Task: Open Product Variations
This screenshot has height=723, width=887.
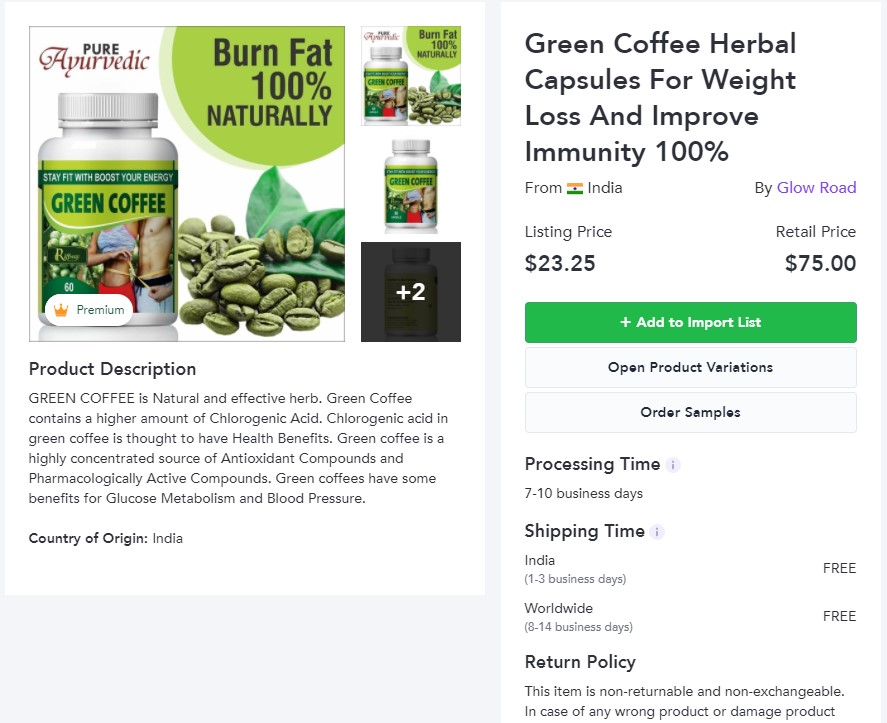Action: pyautogui.click(x=690, y=367)
